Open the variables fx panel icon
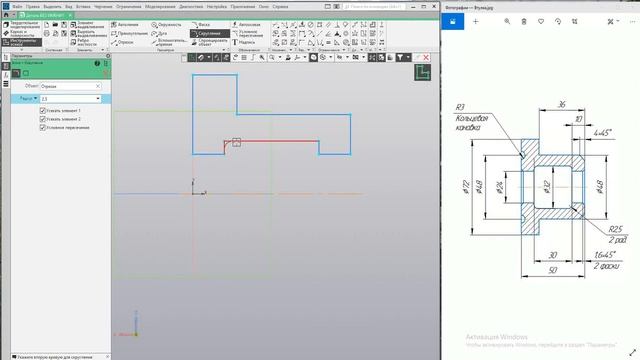This screenshot has width=640, height=360. [6, 75]
